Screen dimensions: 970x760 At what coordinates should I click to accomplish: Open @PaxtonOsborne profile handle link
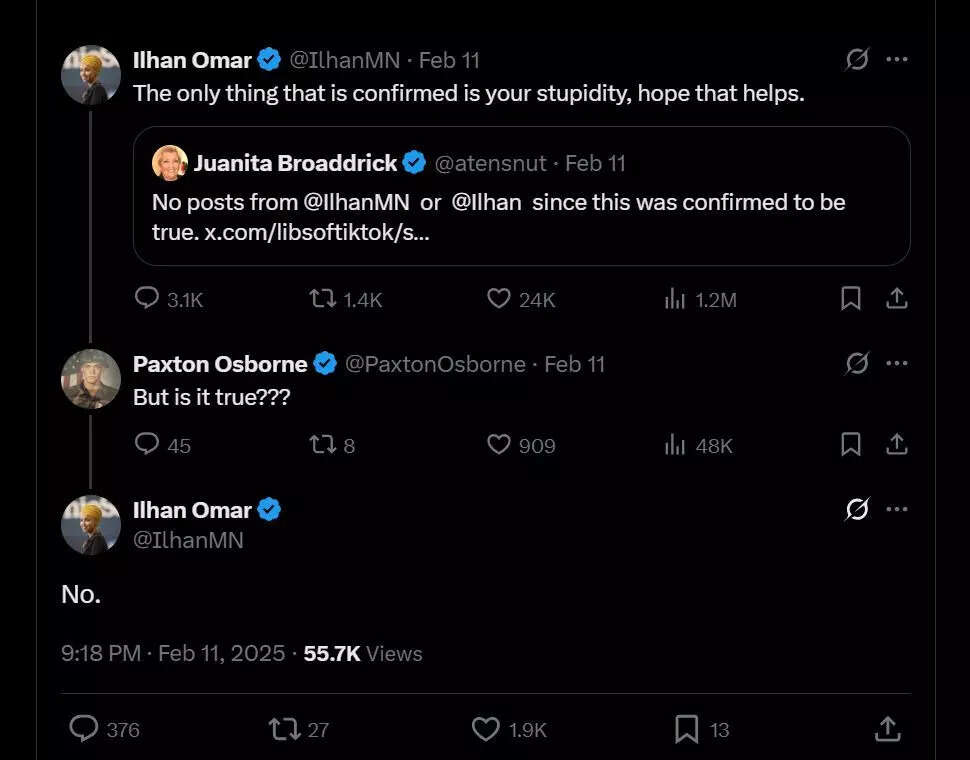coord(435,364)
